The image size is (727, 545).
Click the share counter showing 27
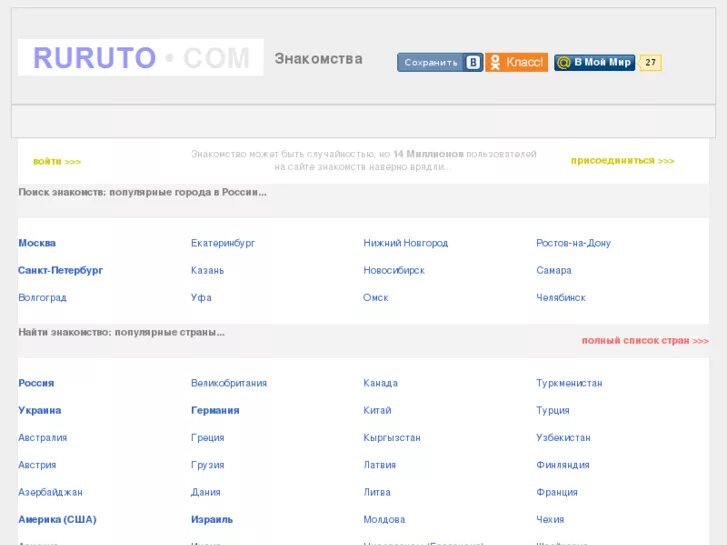coord(650,62)
